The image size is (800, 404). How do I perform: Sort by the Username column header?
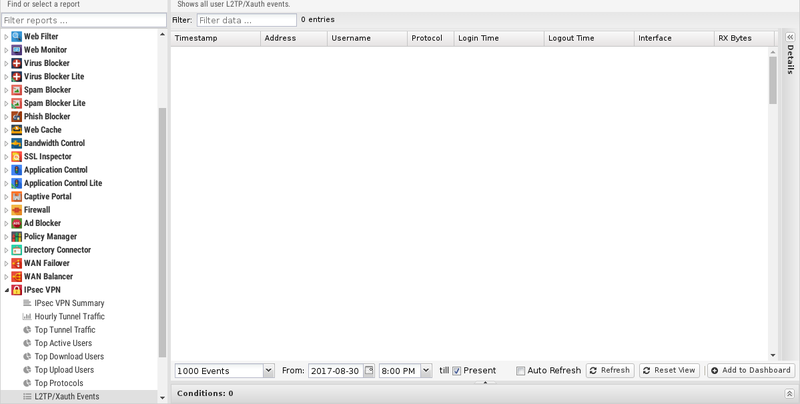(x=367, y=38)
